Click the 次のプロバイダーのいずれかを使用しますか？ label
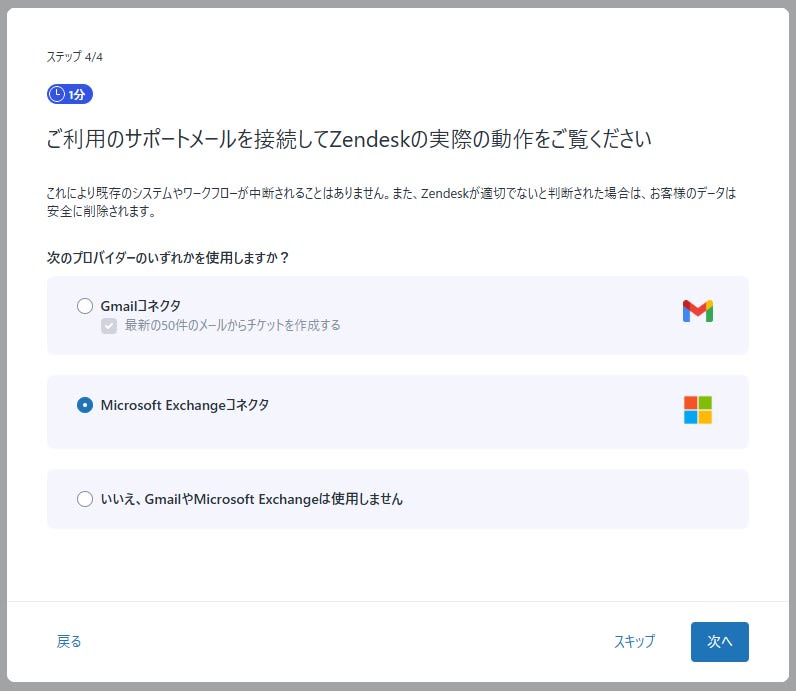Image resolution: width=796 pixels, height=691 pixels. [x=168, y=258]
